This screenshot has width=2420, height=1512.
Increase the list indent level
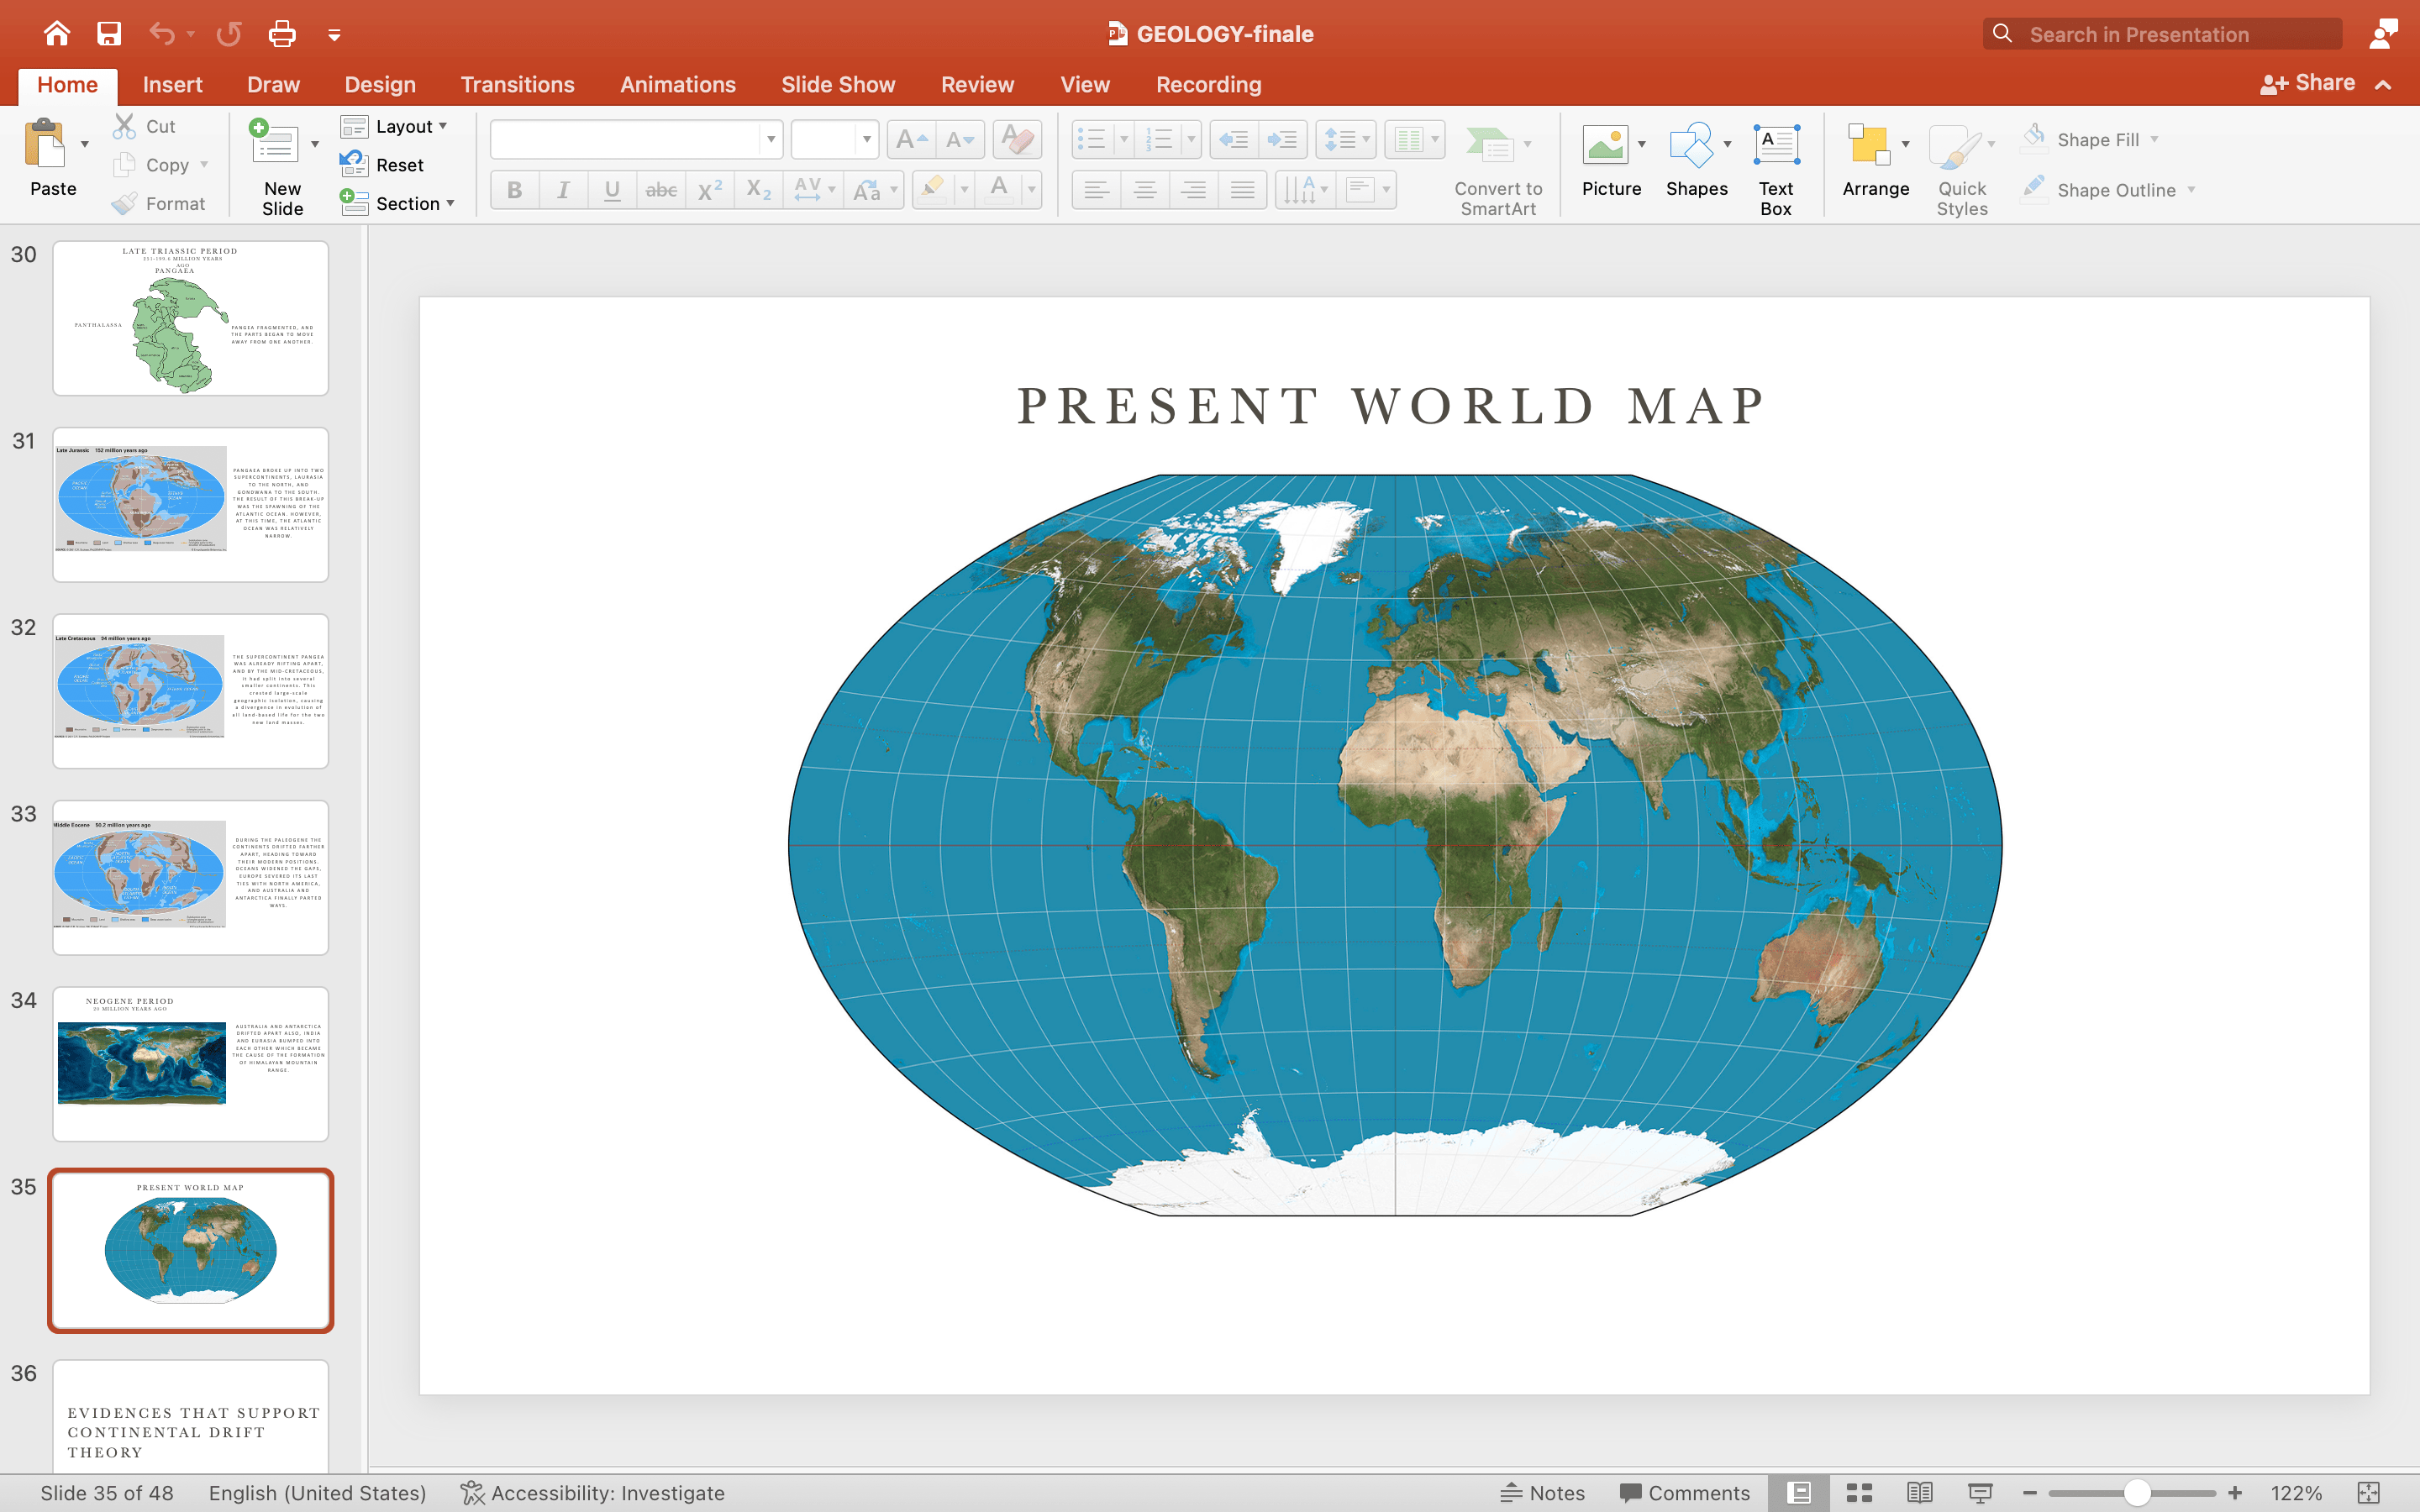click(1283, 139)
